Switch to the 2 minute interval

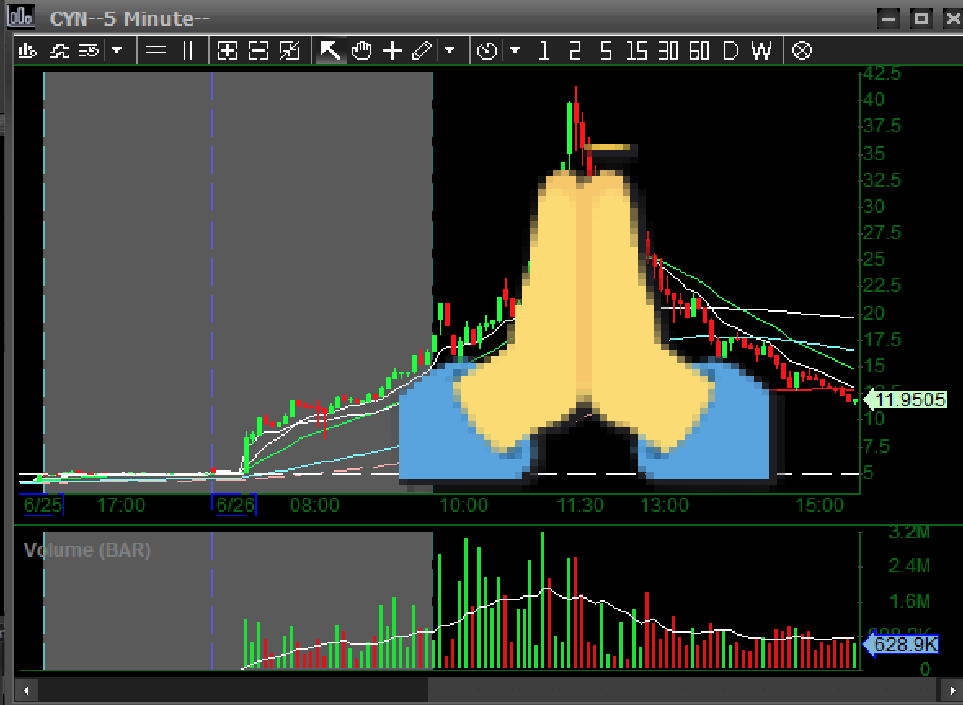pyautogui.click(x=575, y=50)
